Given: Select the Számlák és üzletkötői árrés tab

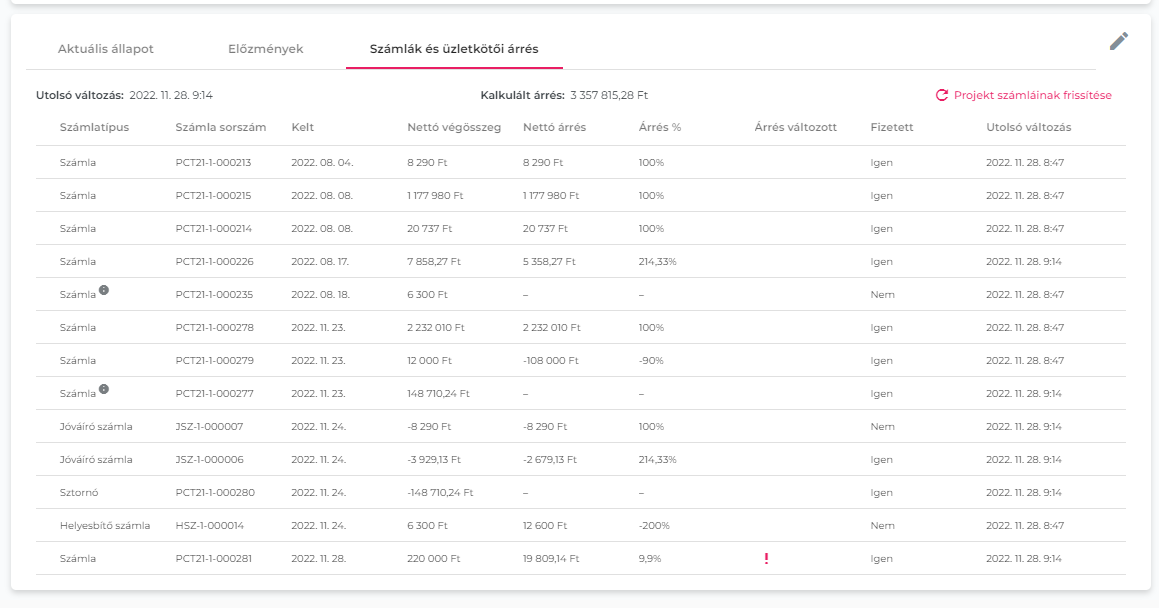Looking at the screenshot, I should click(x=454, y=48).
